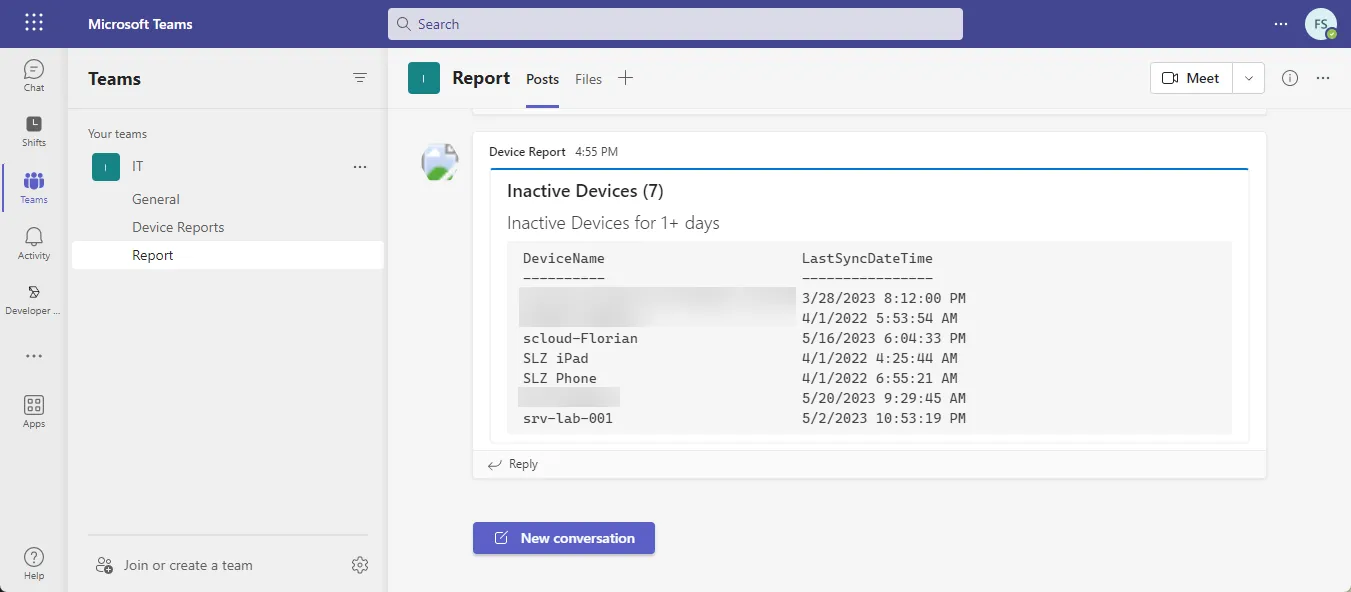This screenshot has width=1351, height=592.
Task: Start a meeting with Meet button
Action: tap(1192, 78)
